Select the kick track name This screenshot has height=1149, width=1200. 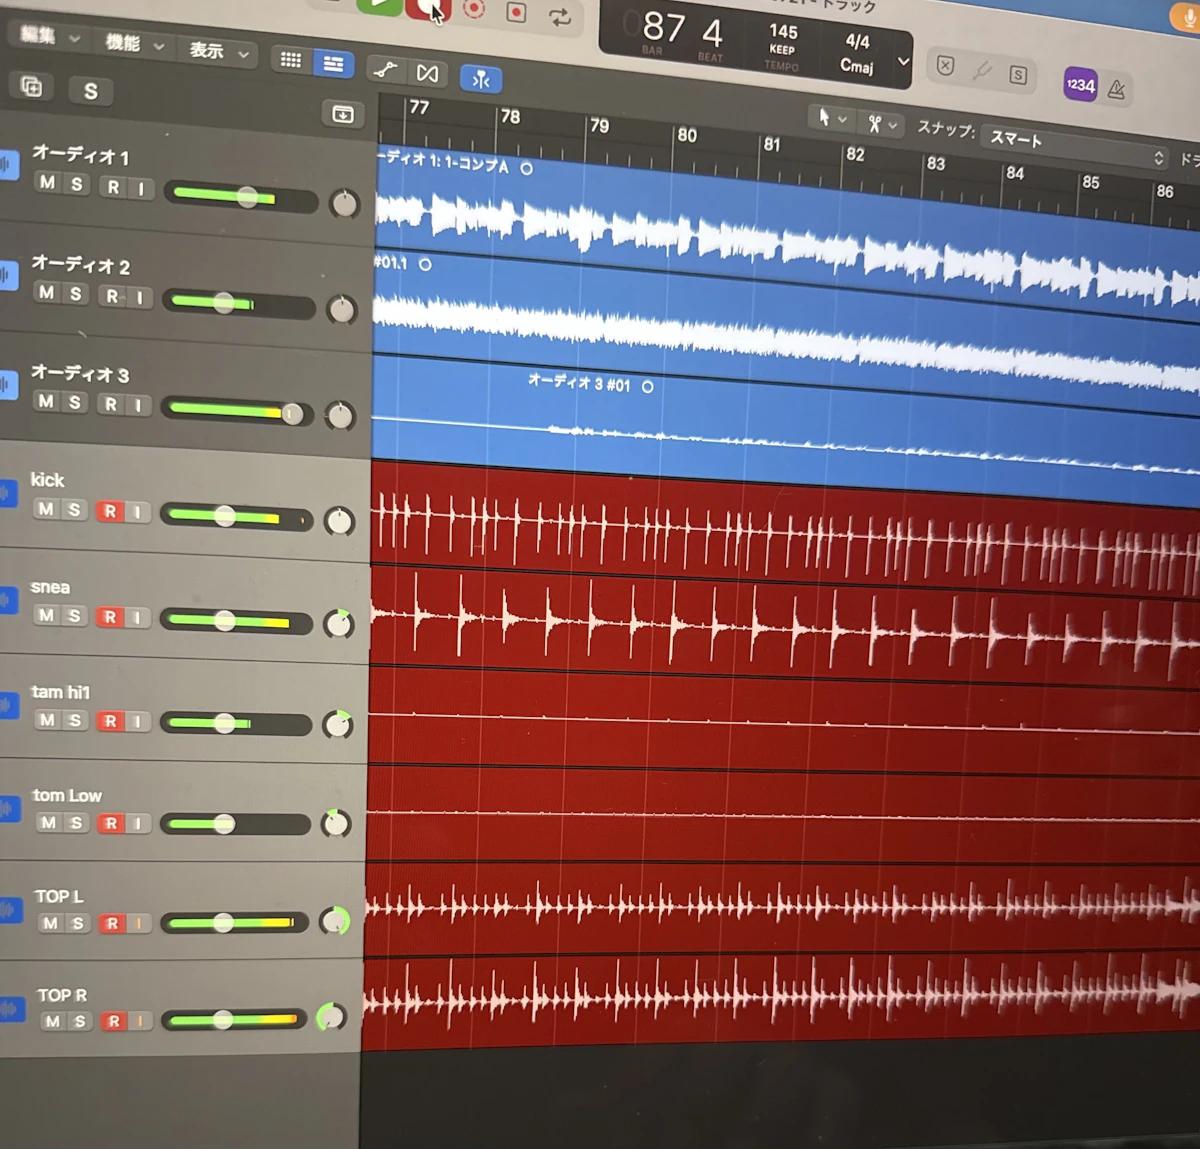coord(47,480)
